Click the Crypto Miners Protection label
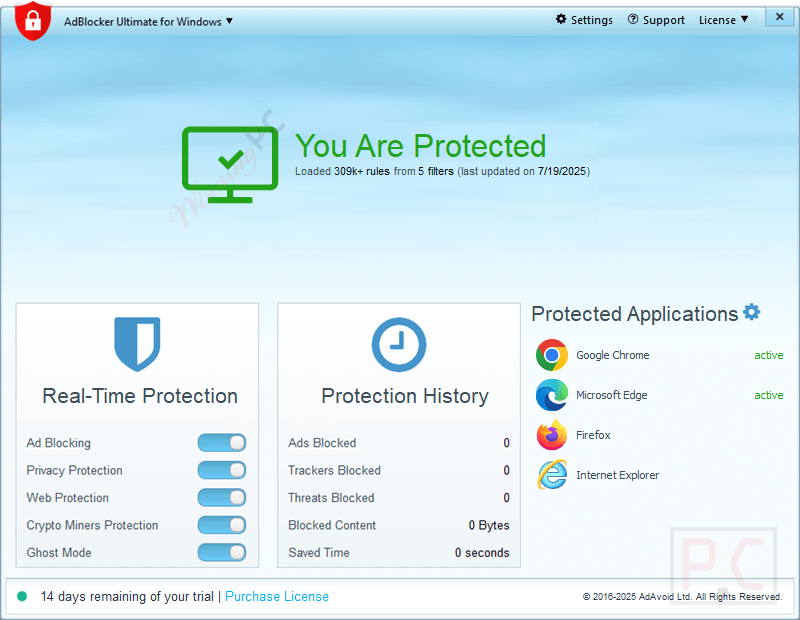Image resolution: width=800 pixels, height=620 pixels. (x=92, y=525)
